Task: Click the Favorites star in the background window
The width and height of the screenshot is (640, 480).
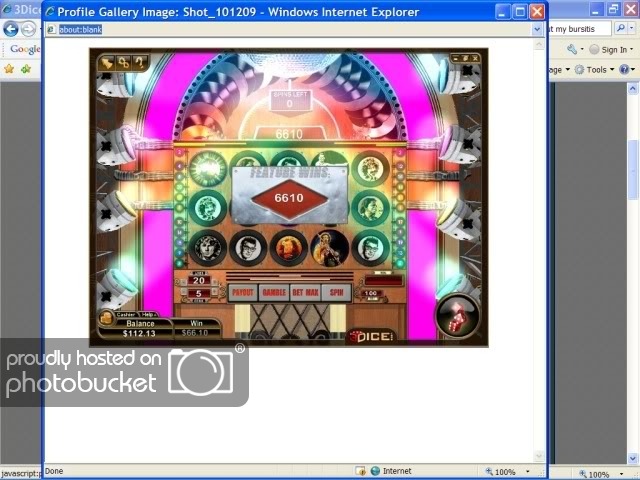Action: (x=9, y=69)
